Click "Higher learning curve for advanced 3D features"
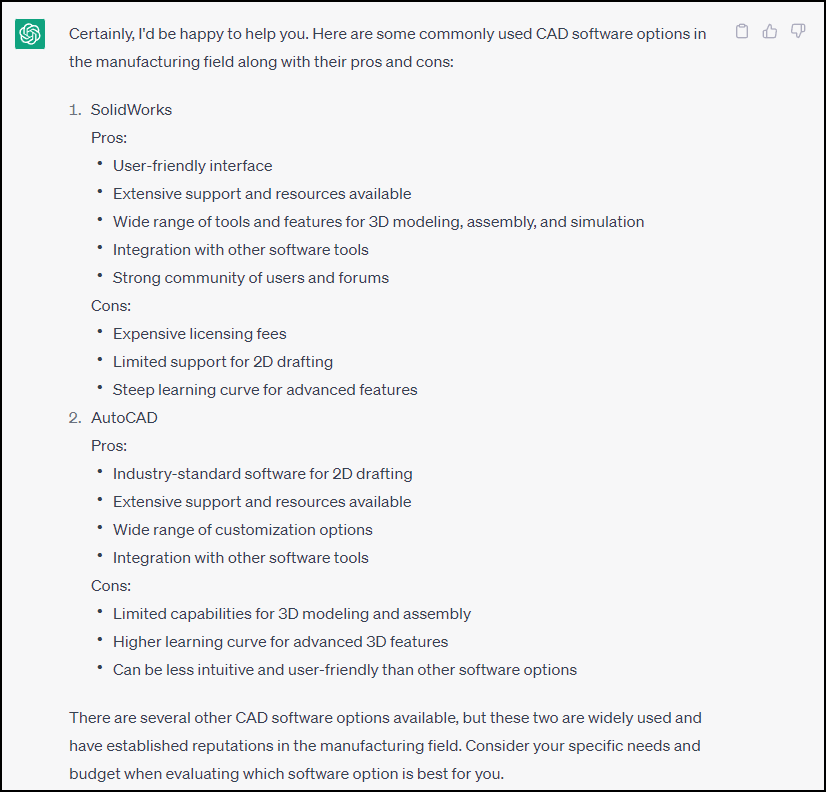 click(280, 642)
